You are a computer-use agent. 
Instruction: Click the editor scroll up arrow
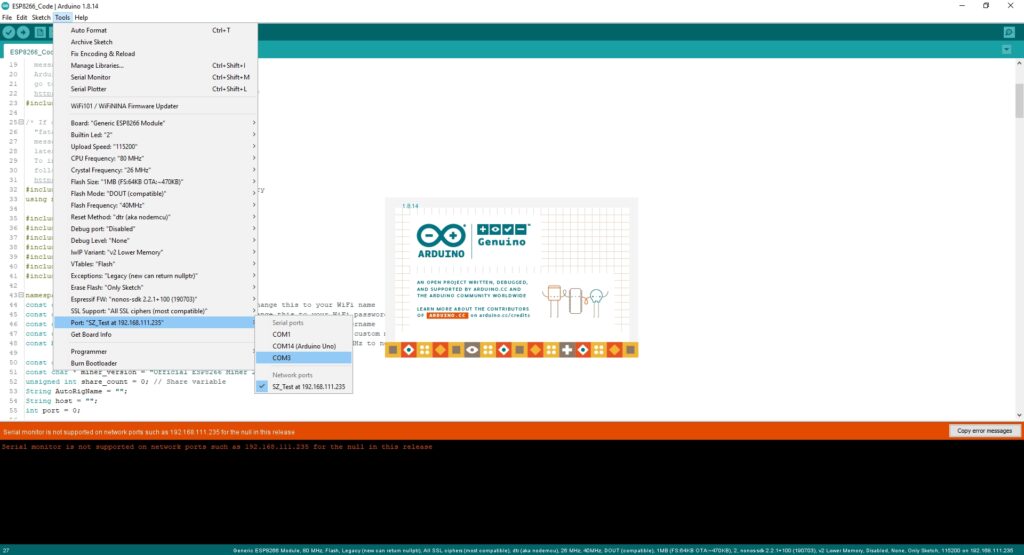click(x=1019, y=64)
